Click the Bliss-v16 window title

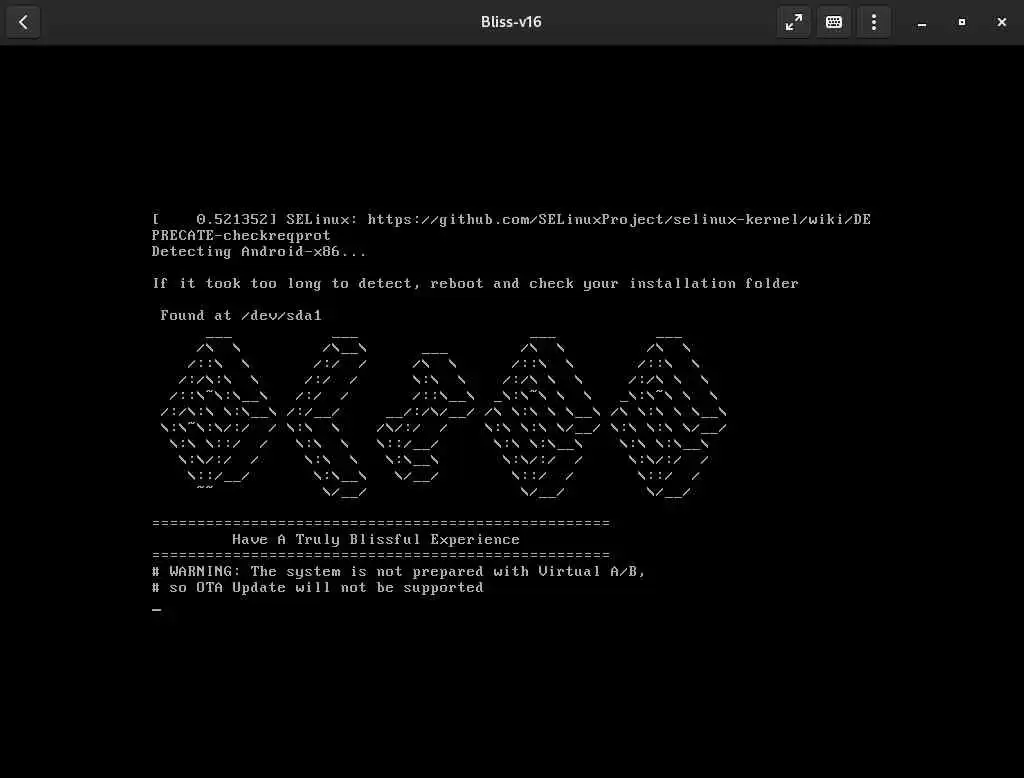tap(511, 22)
